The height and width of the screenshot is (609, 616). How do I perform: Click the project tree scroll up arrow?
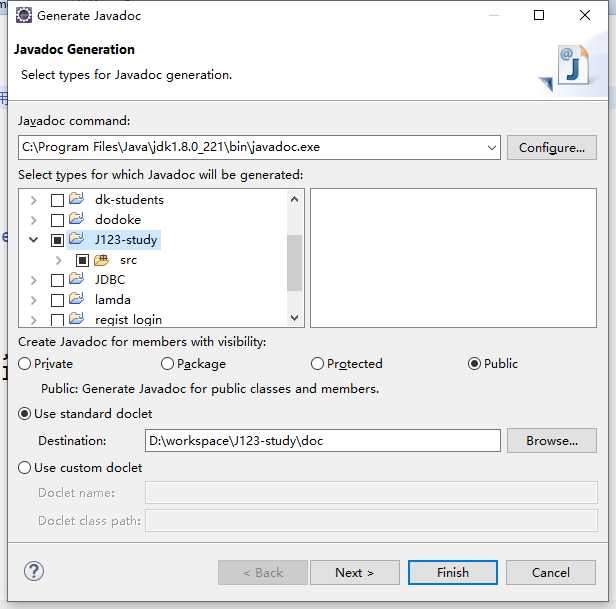(294, 200)
